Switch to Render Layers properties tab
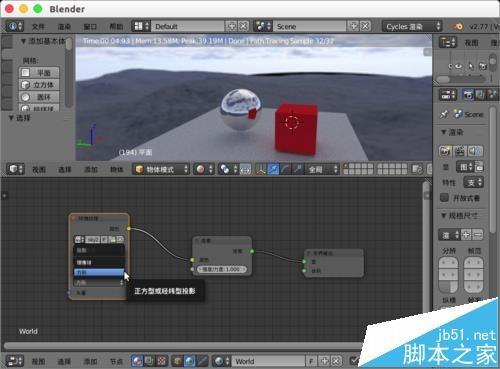The image size is (500, 369). click(x=480, y=95)
